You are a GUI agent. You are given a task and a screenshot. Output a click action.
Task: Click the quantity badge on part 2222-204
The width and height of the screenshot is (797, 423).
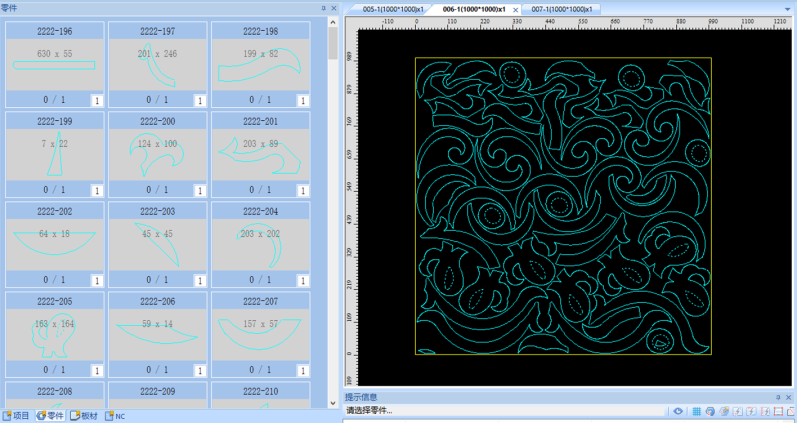point(303,281)
